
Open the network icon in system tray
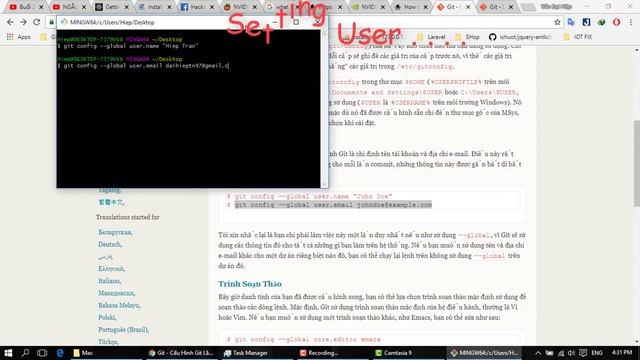[x=561, y=353]
